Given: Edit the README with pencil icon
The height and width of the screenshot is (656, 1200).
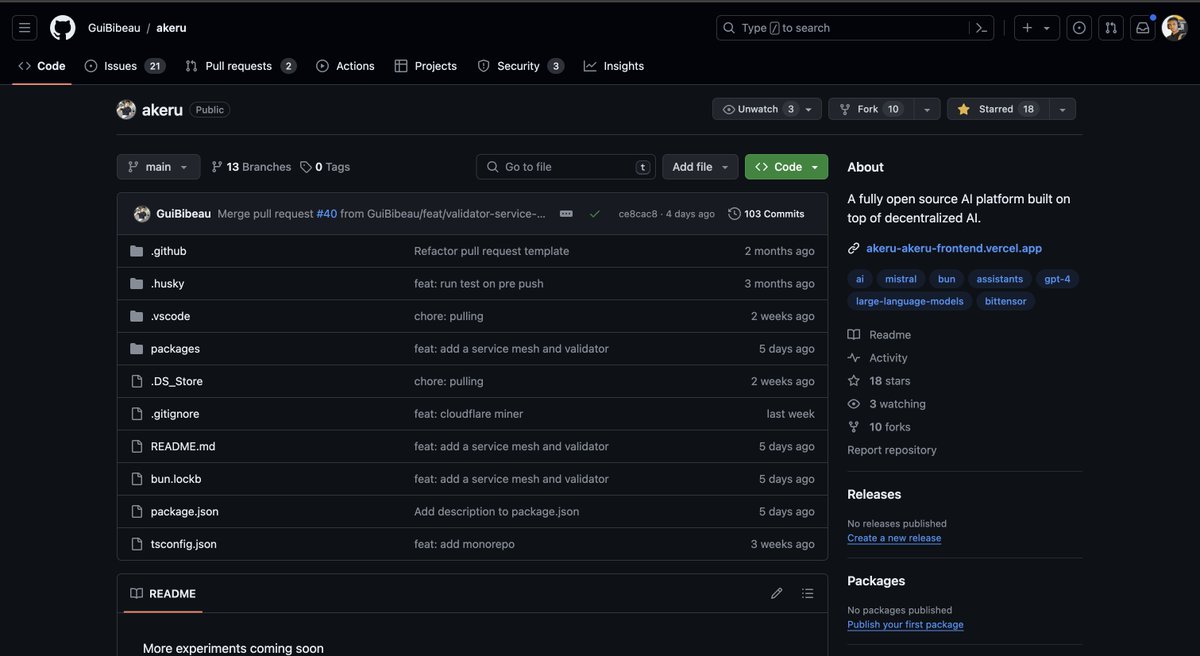Looking at the screenshot, I should point(776,594).
